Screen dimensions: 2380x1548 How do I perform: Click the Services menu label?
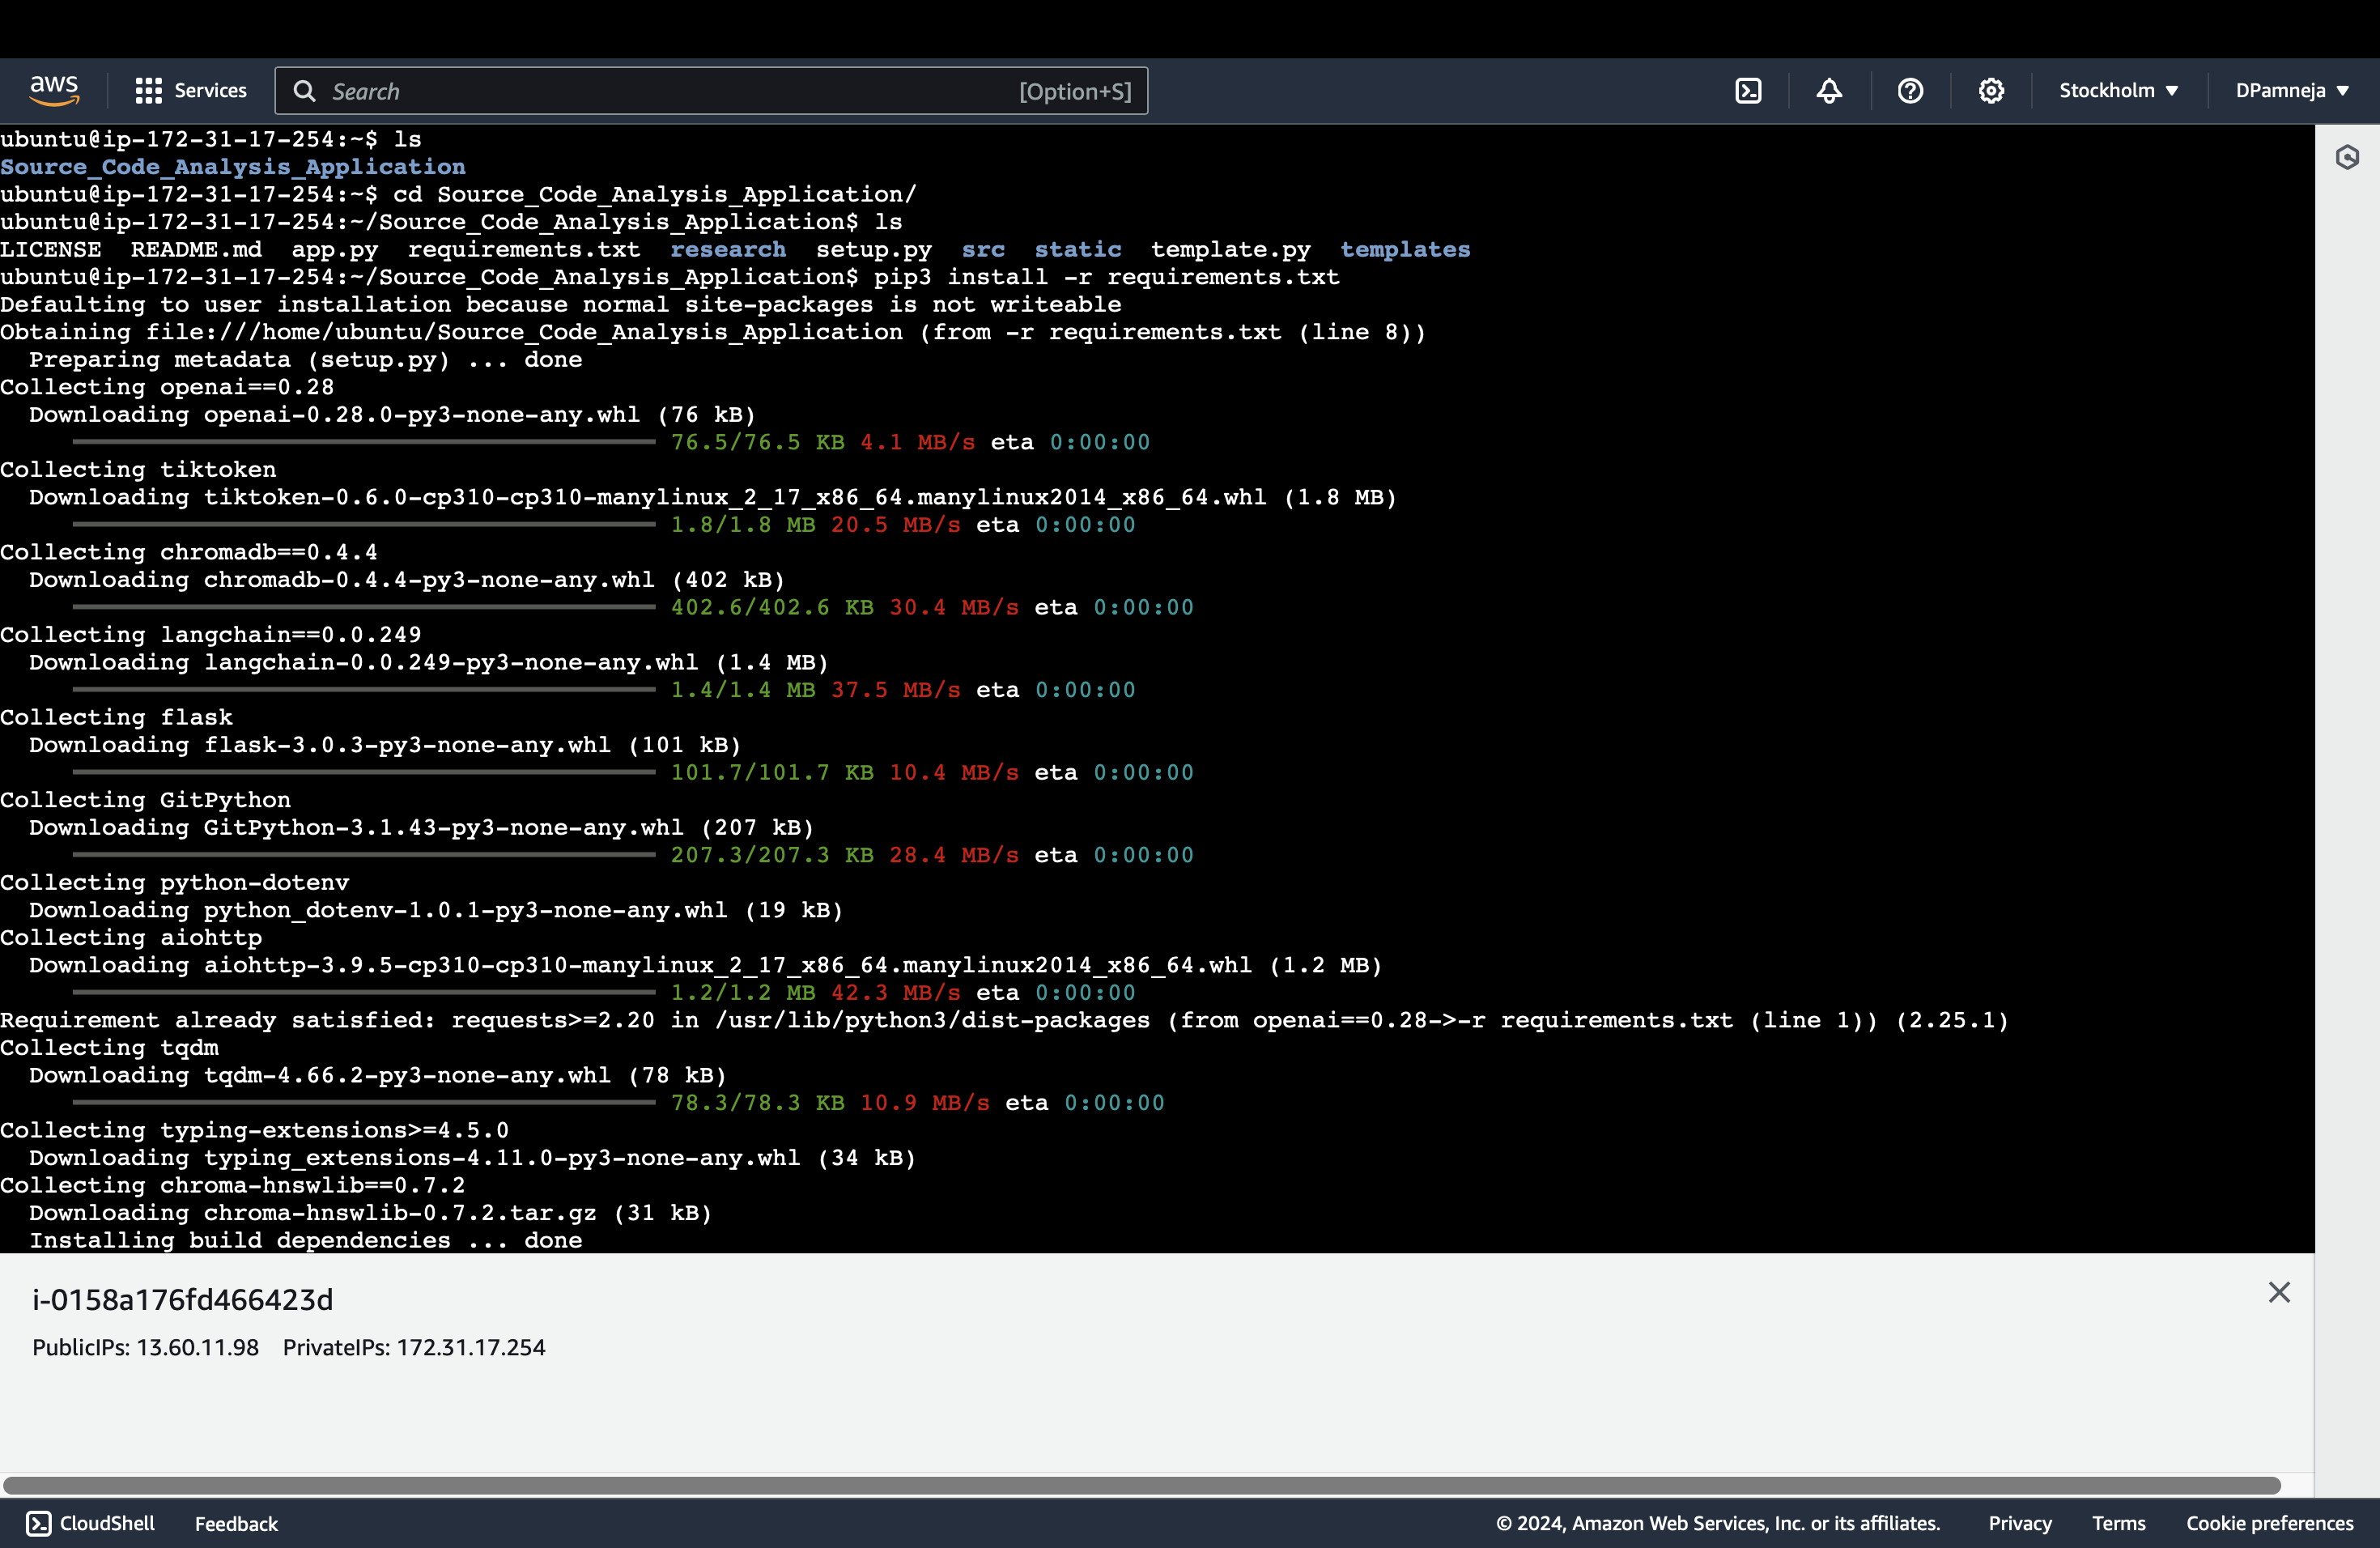210,91
